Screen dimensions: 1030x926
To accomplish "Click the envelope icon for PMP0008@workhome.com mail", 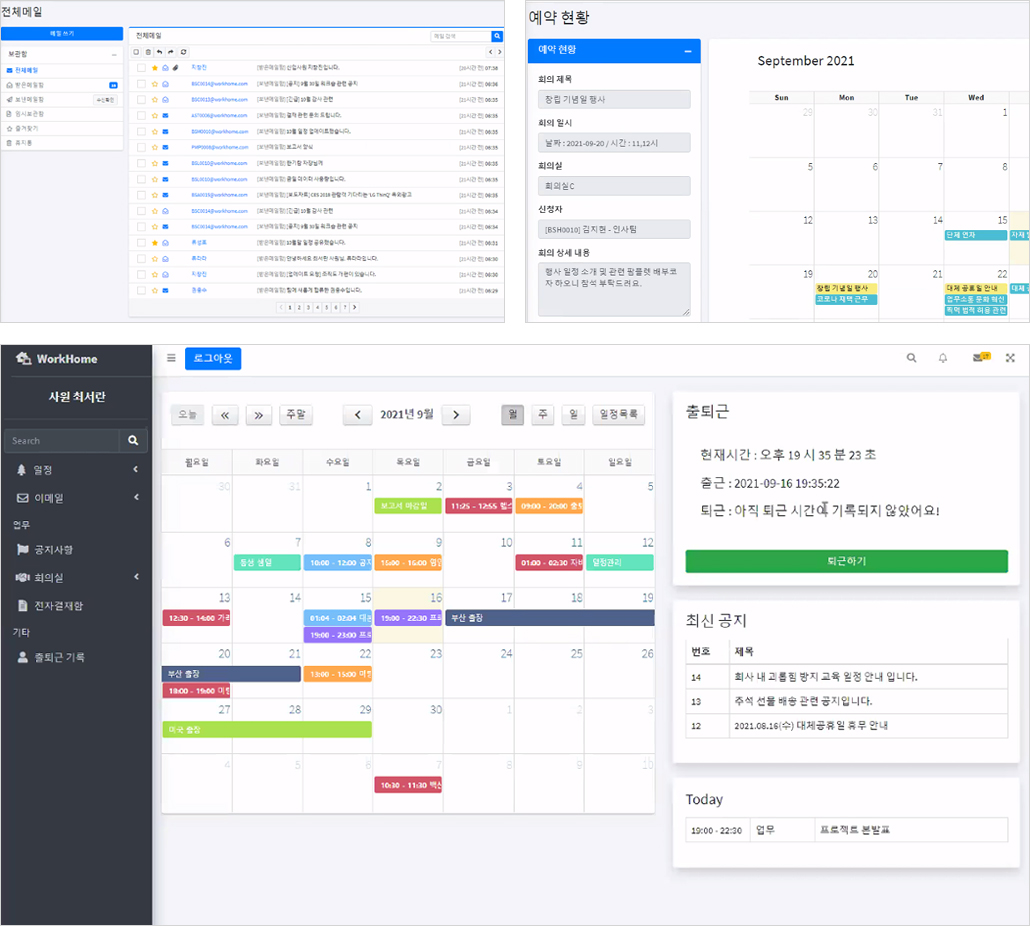I will click(x=166, y=147).
